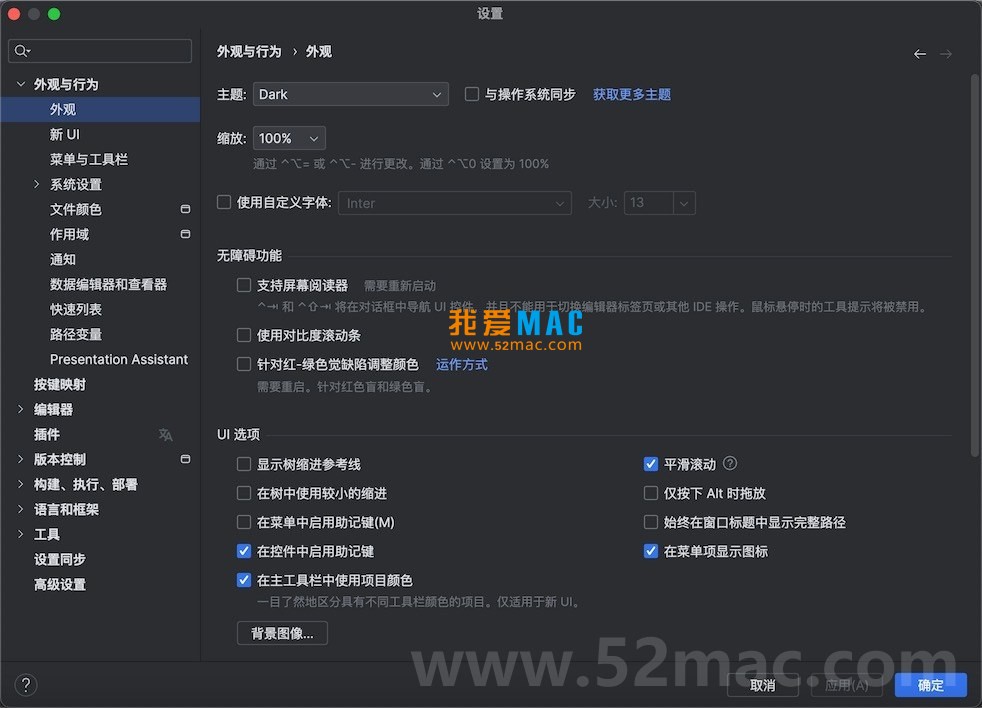Enable 与操作系统同步 checkbox

pos(472,94)
